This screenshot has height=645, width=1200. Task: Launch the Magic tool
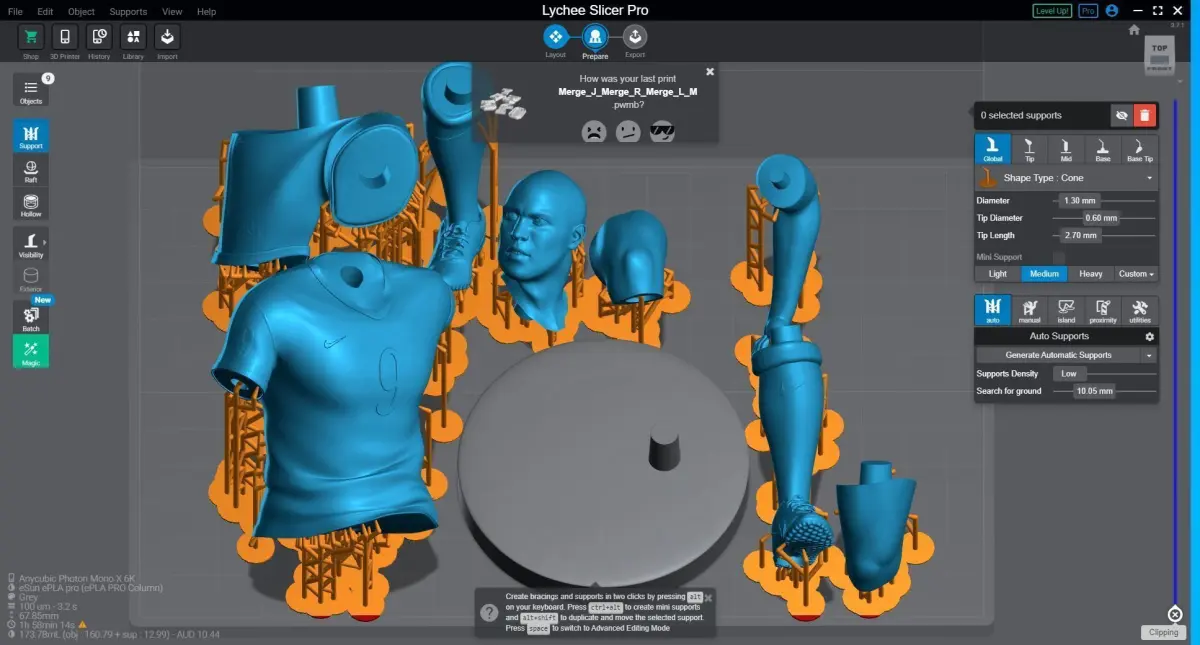coord(31,351)
